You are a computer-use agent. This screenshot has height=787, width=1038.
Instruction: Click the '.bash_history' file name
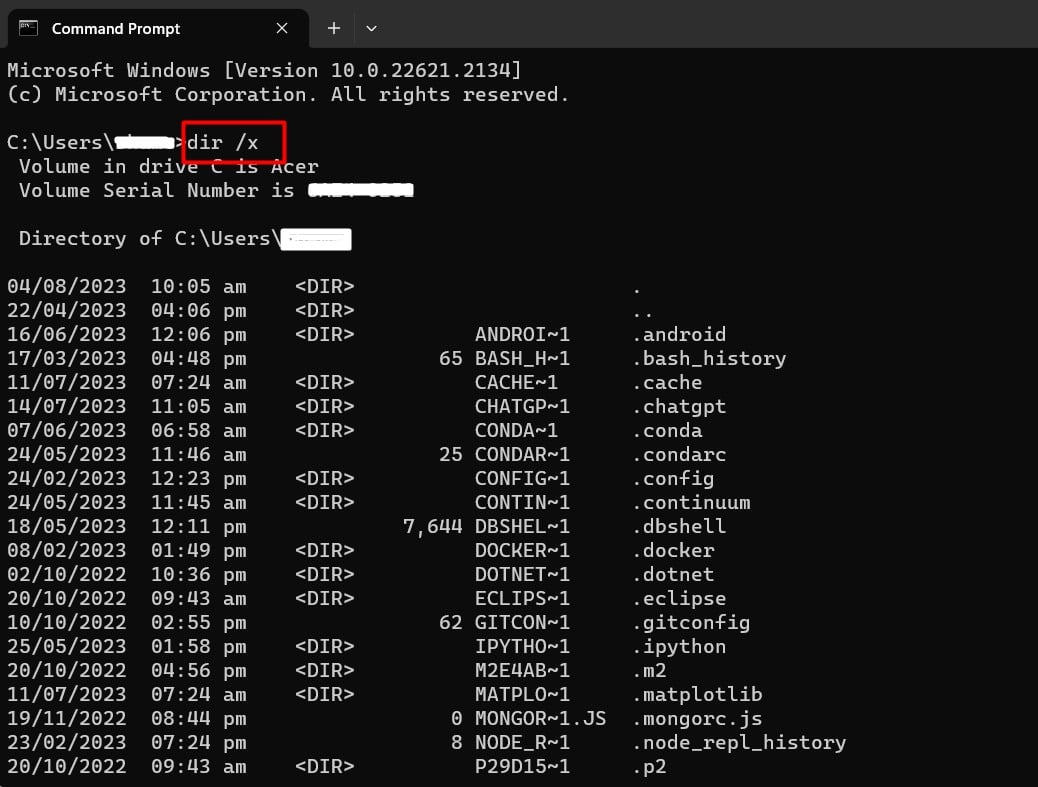[x=709, y=358]
